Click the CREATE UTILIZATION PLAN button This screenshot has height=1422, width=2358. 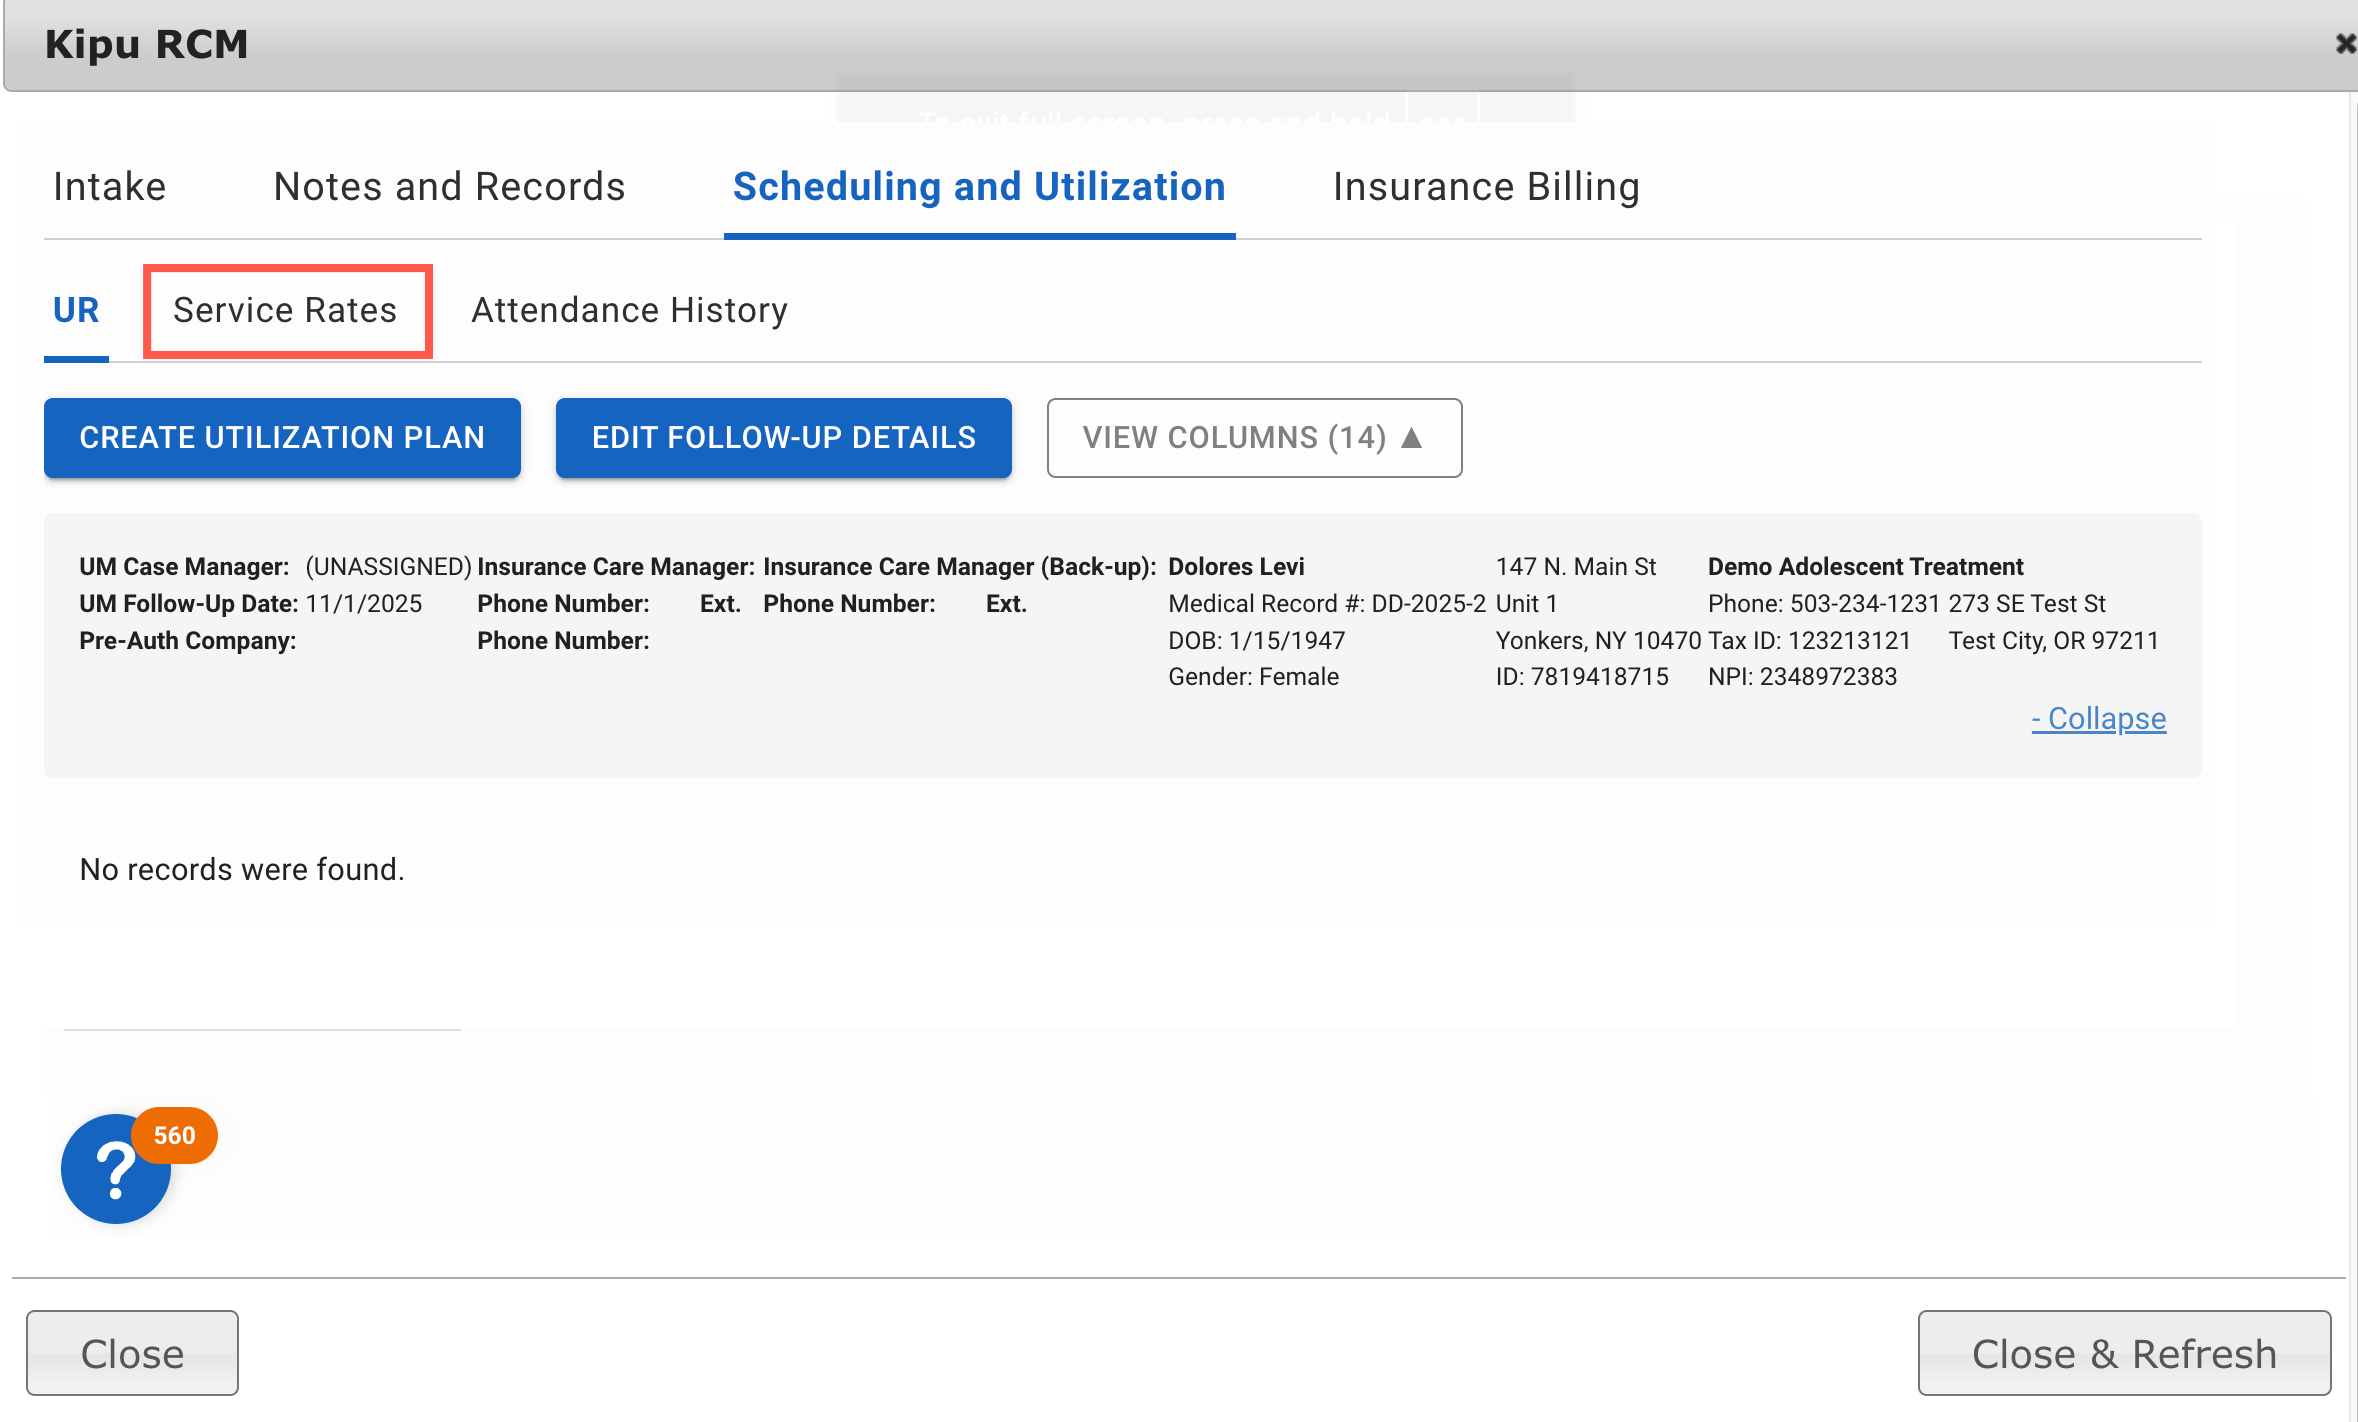click(282, 438)
